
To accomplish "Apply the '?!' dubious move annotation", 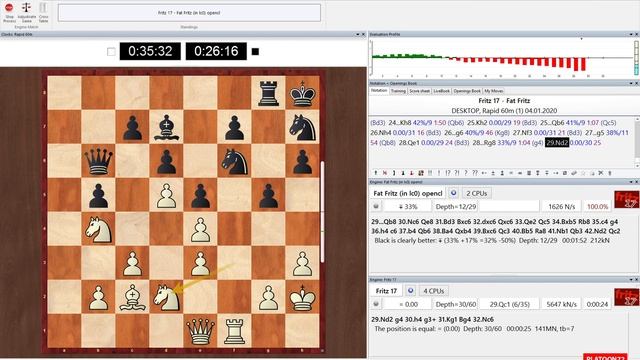I will tap(457, 173).
